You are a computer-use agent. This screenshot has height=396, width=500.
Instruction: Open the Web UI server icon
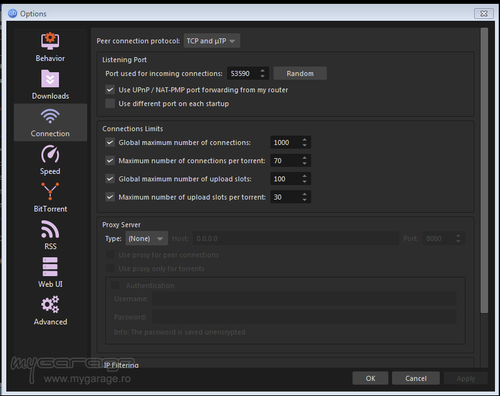pos(50,267)
